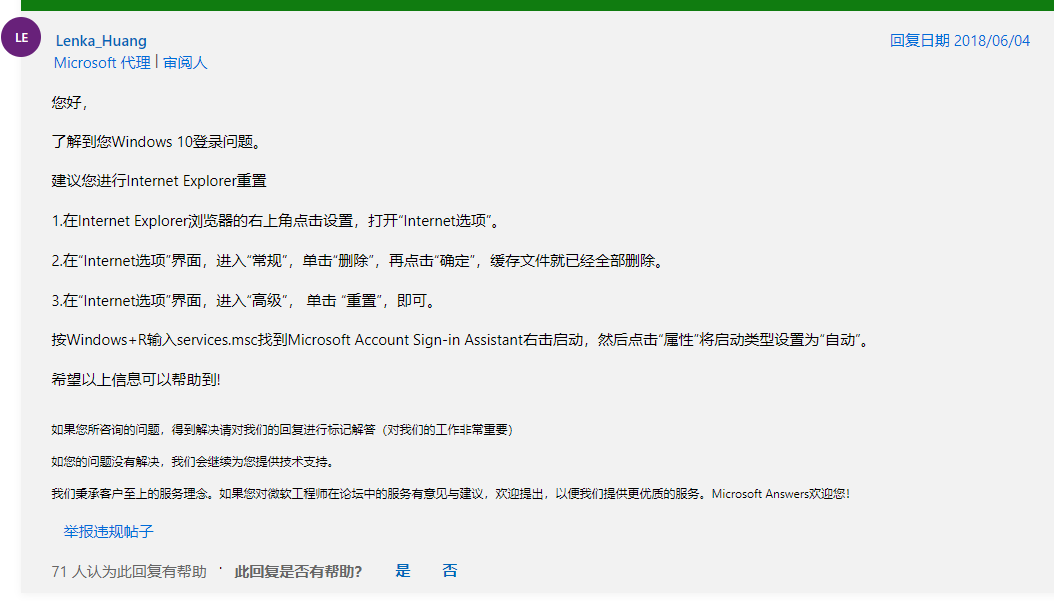Click the services.msc instruction line
Screen dimensions: 1054x601
[x=461, y=340]
